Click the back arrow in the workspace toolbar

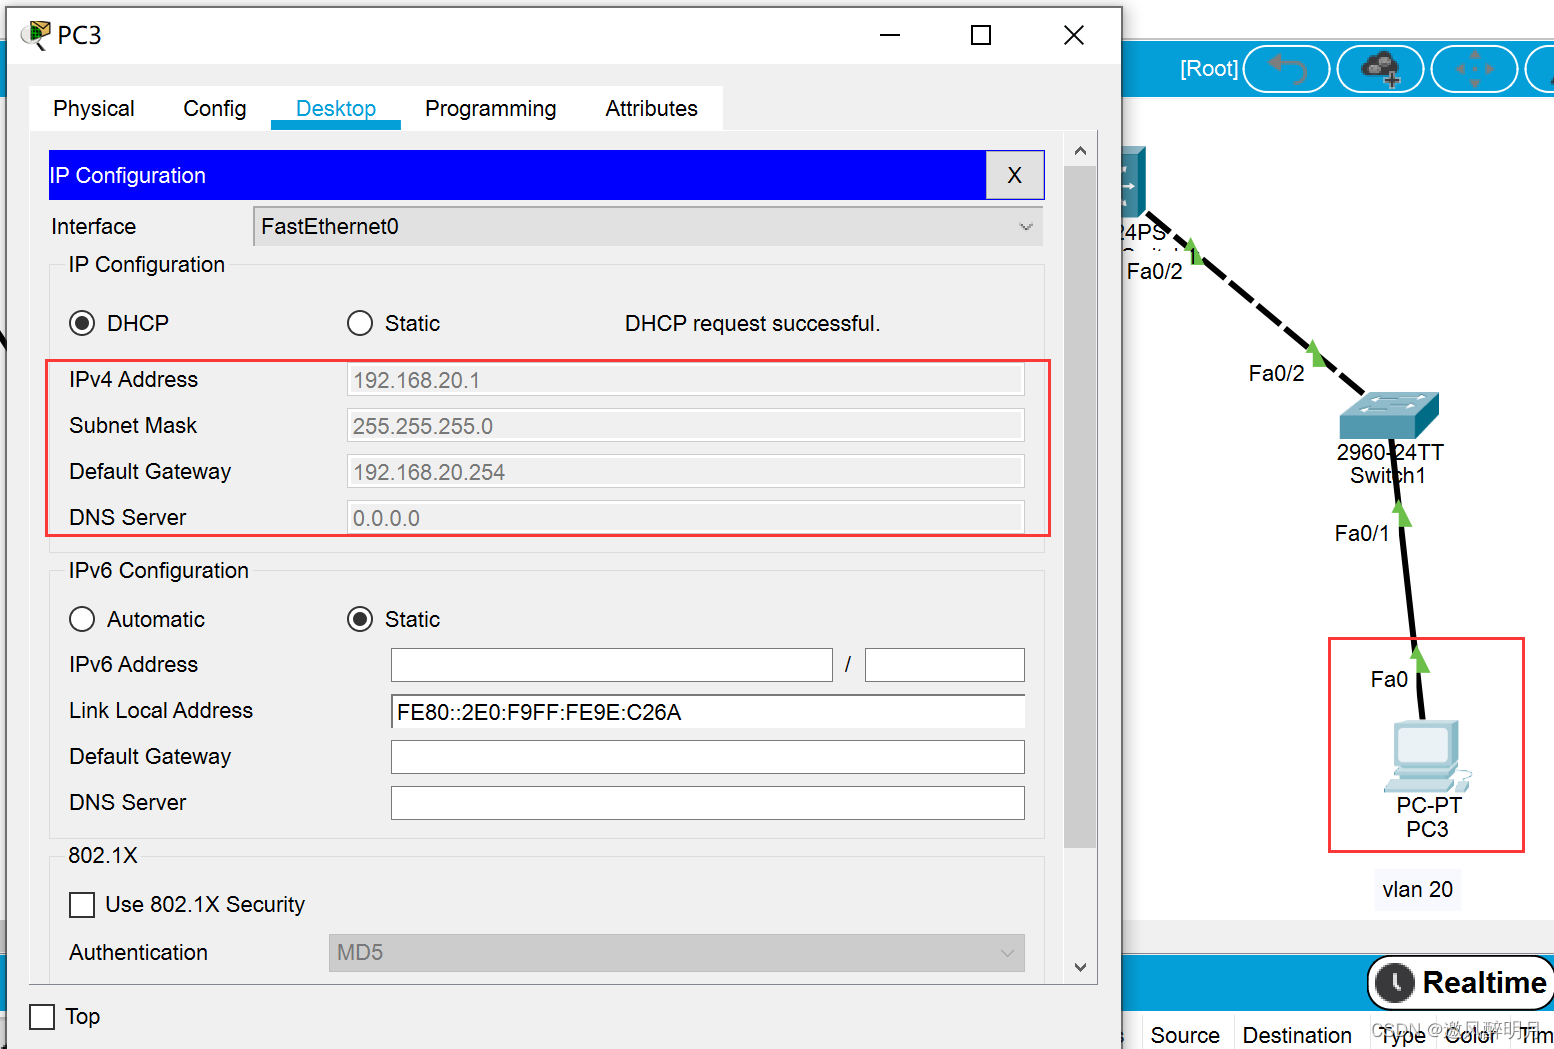[1287, 69]
